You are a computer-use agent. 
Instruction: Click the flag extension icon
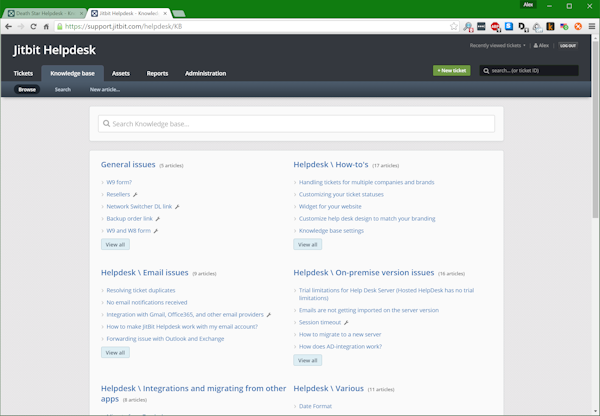click(x=564, y=26)
